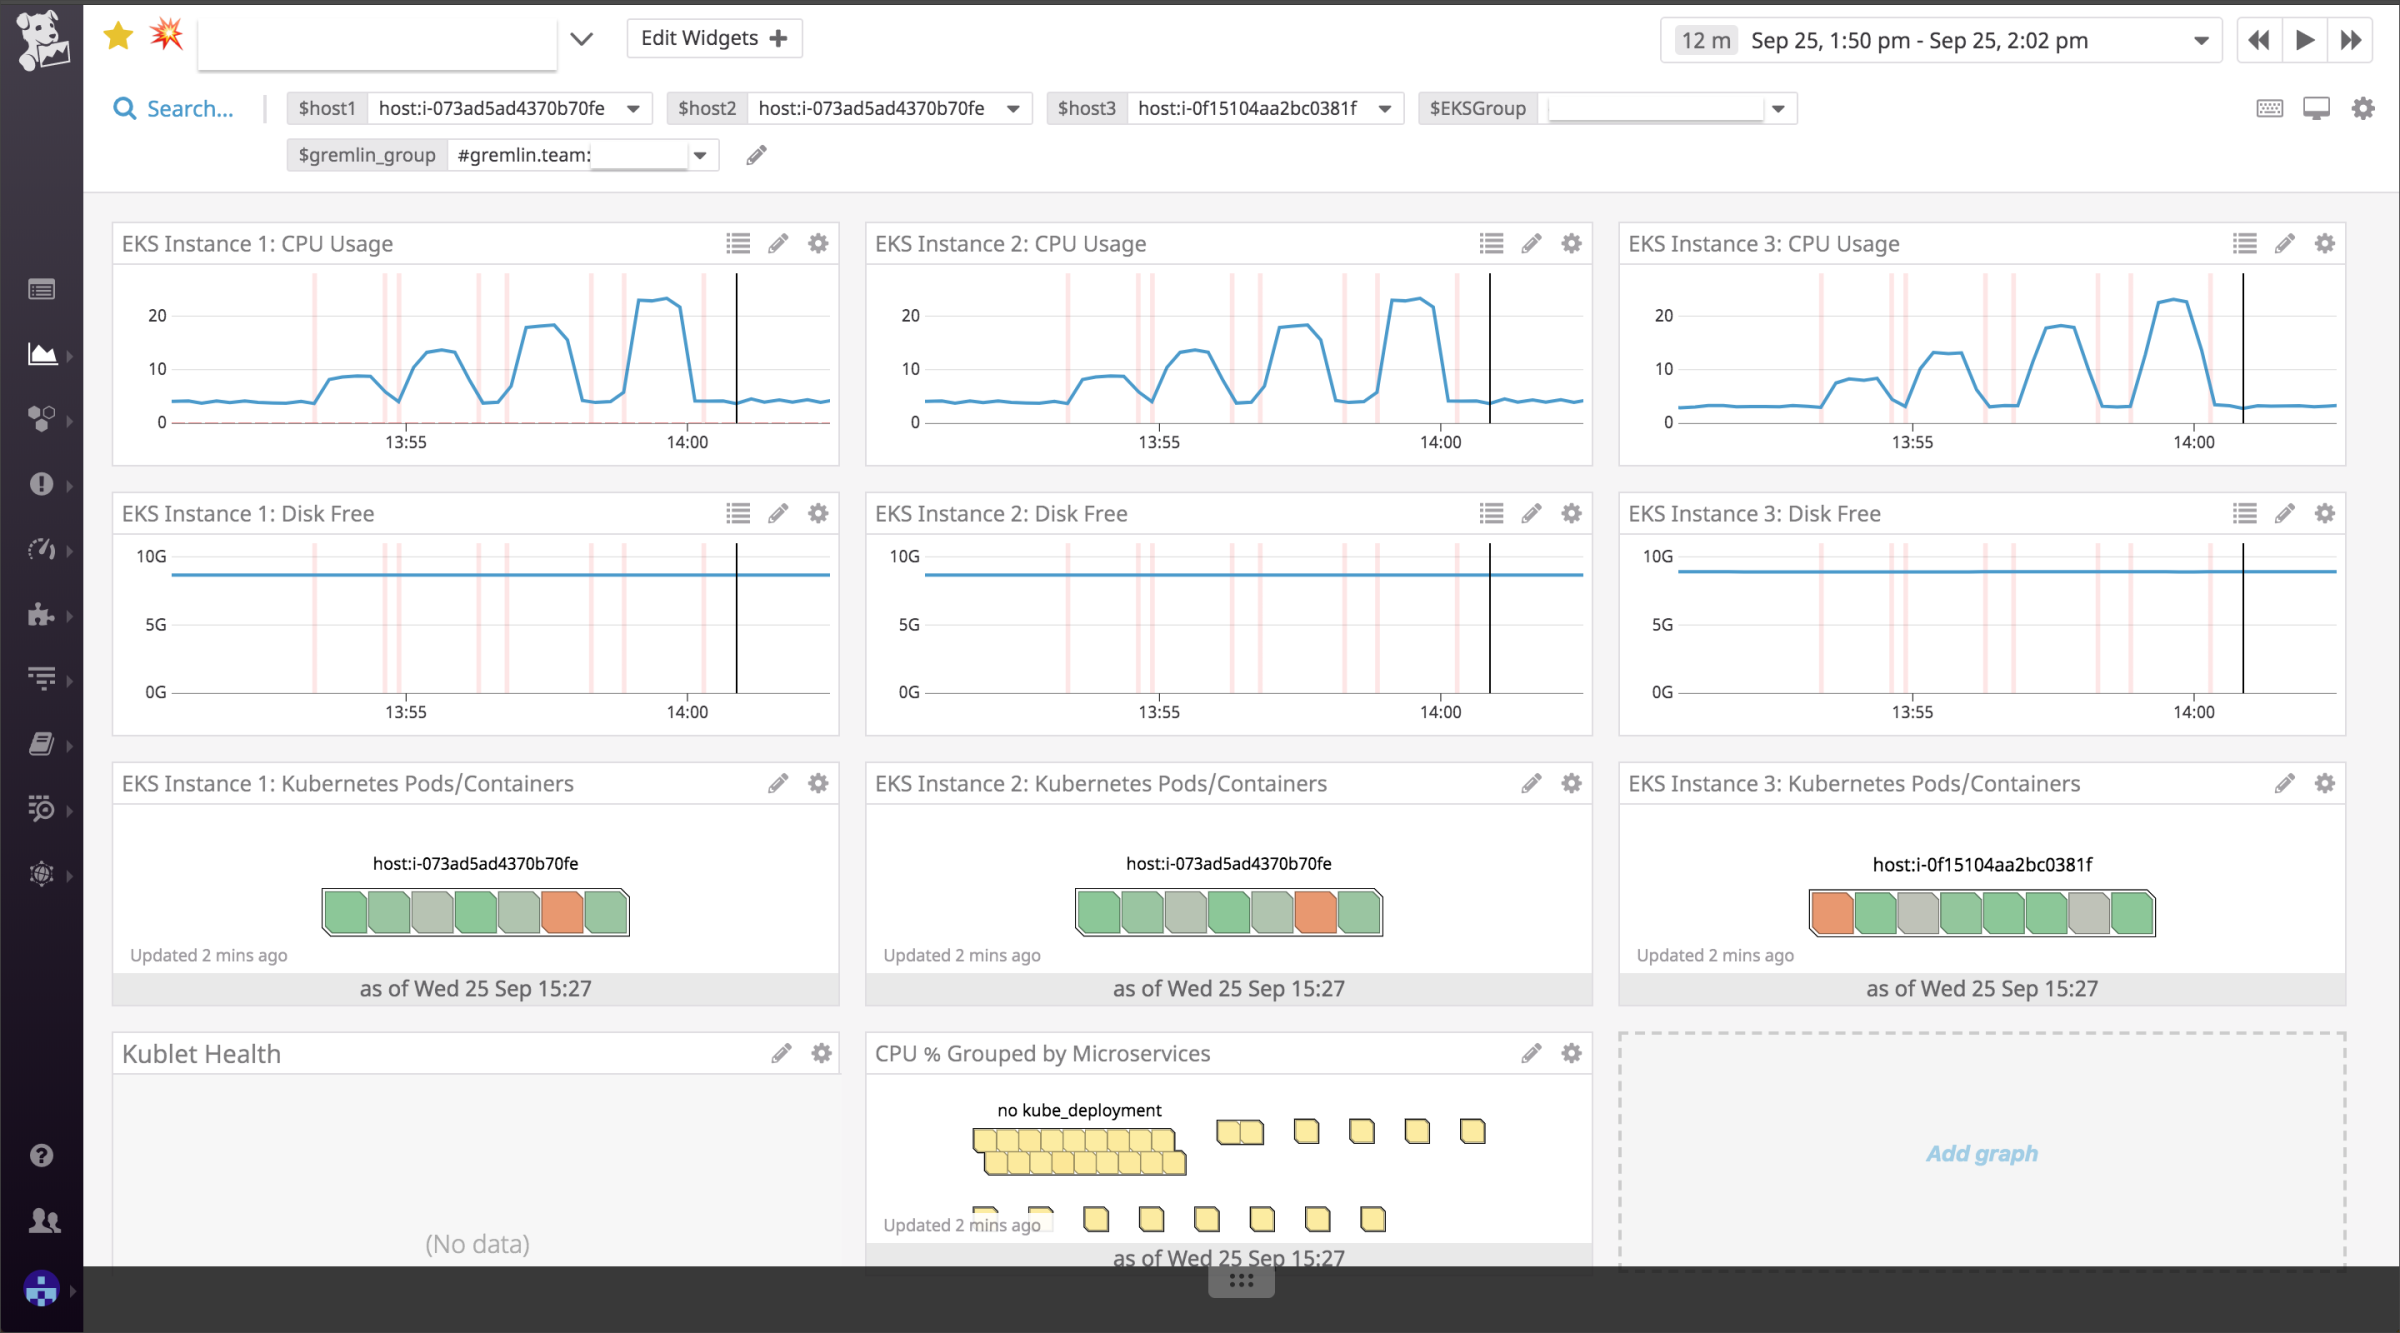Open the $EKSGroup dropdown
Image resolution: width=2400 pixels, height=1333 pixels.
tap(1778, 108)
